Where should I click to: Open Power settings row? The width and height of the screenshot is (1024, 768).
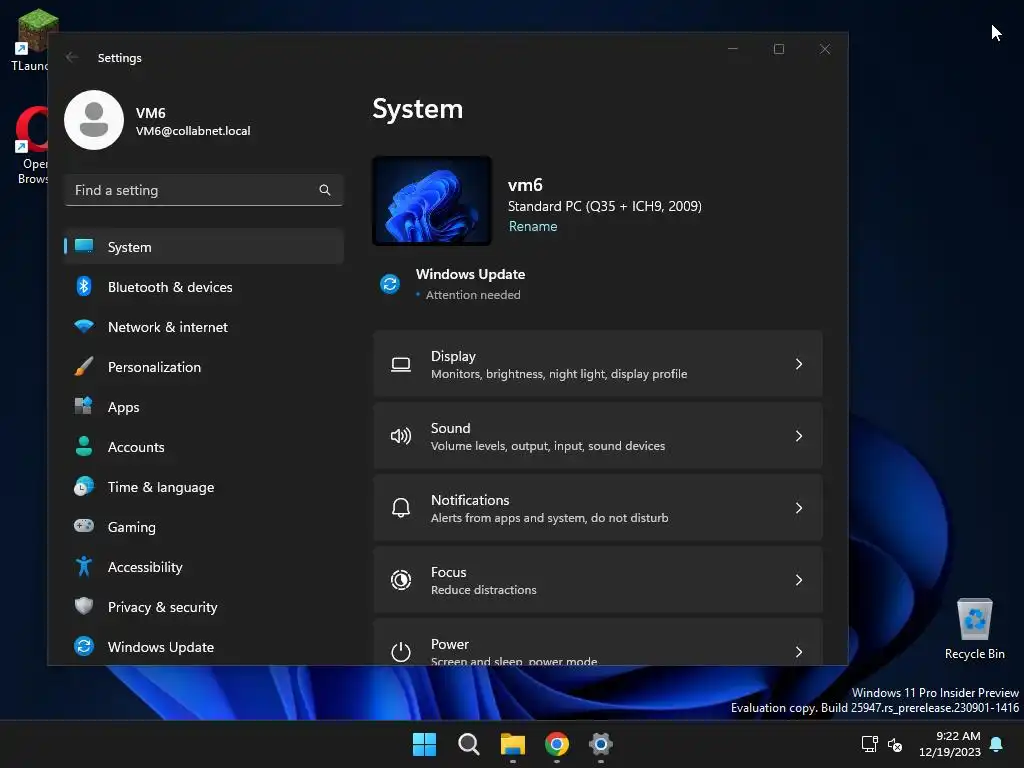click(x=598, y=642)
